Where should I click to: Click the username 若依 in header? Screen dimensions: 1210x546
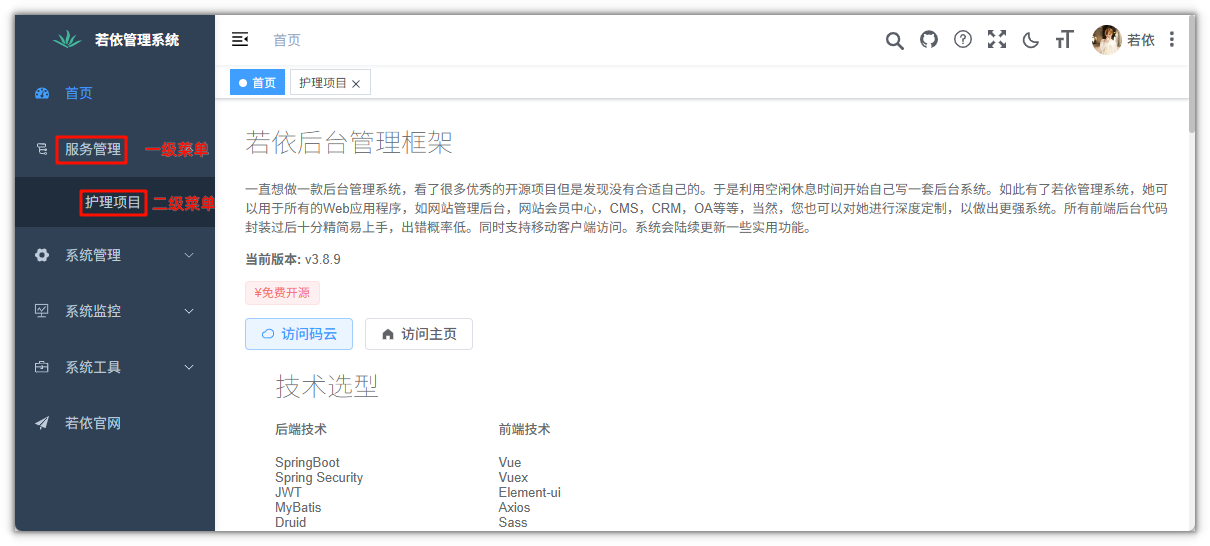[x=1141, y=40]
